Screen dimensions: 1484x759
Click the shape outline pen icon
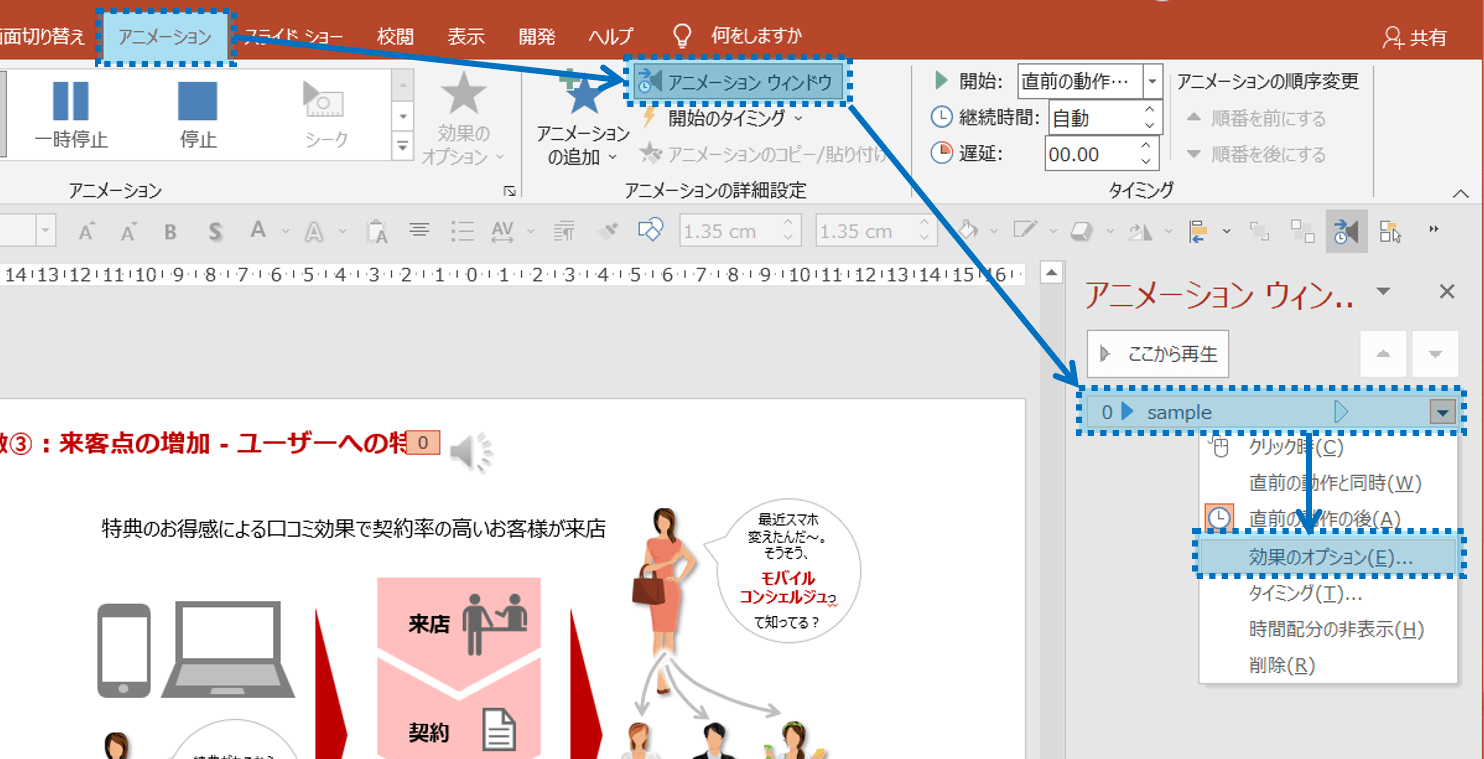click(1025, 232)
